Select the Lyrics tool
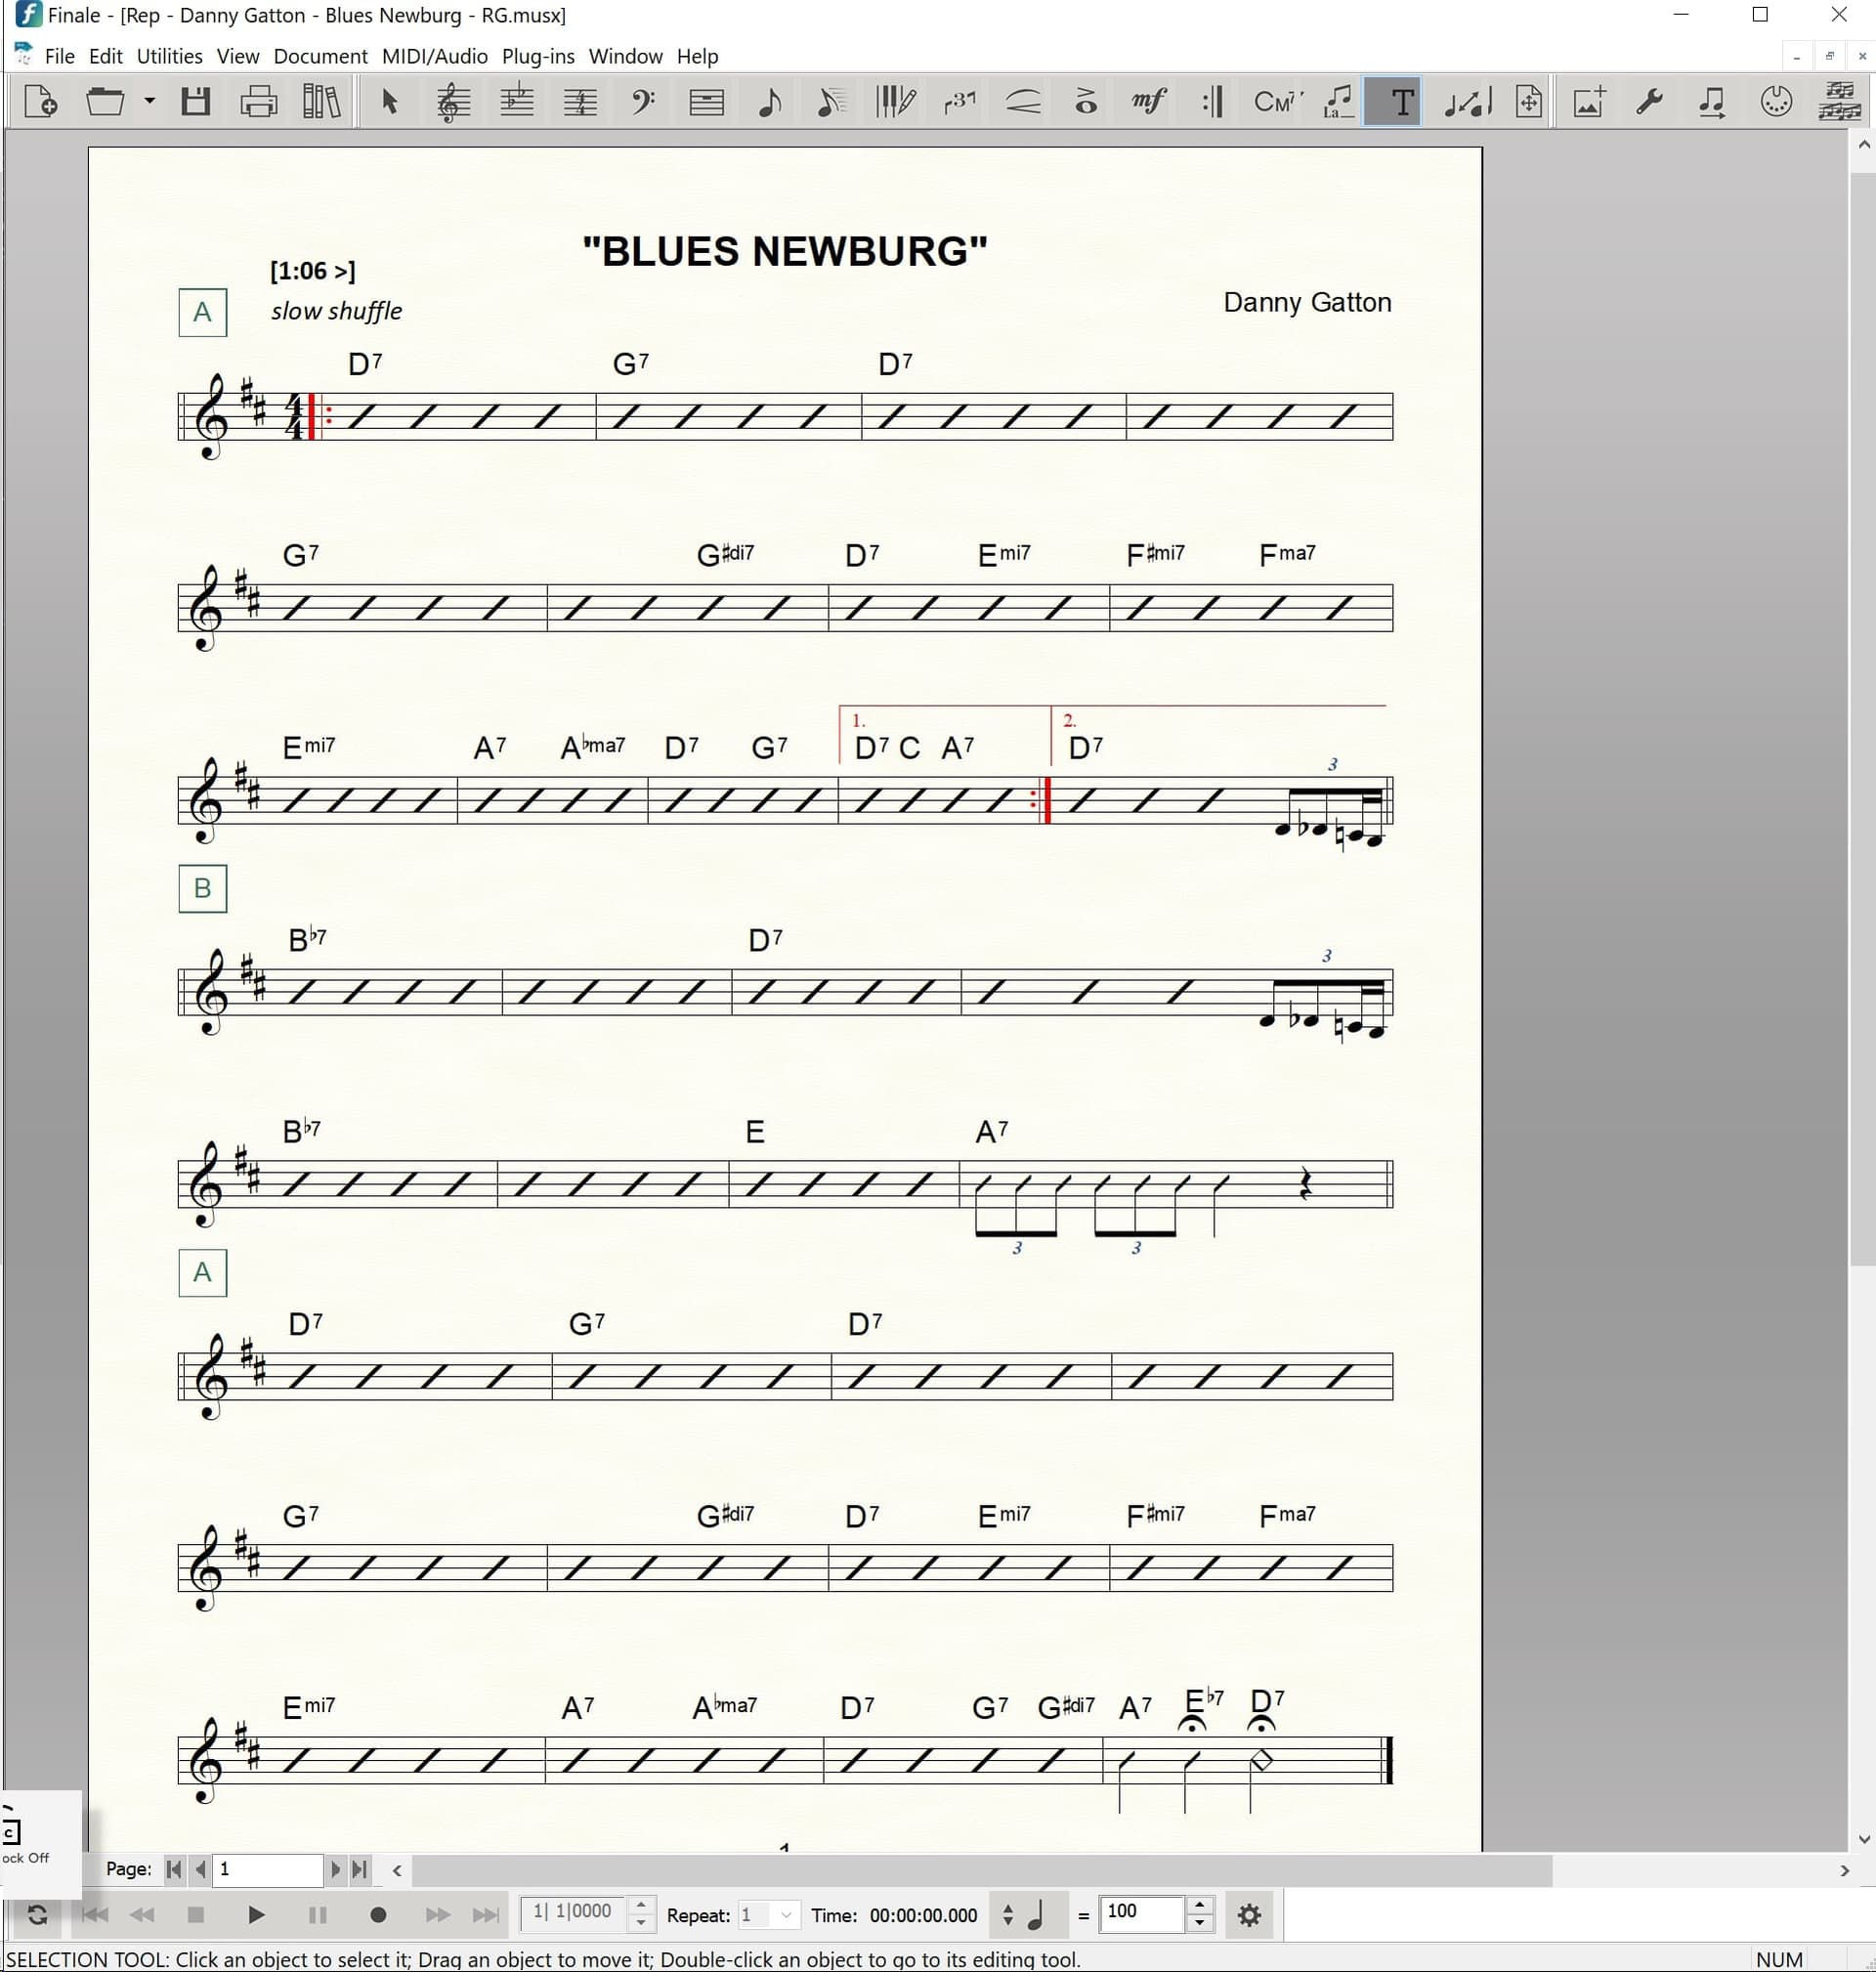The width and height of the screenshot is (1876, 1972). [1338, 102]
